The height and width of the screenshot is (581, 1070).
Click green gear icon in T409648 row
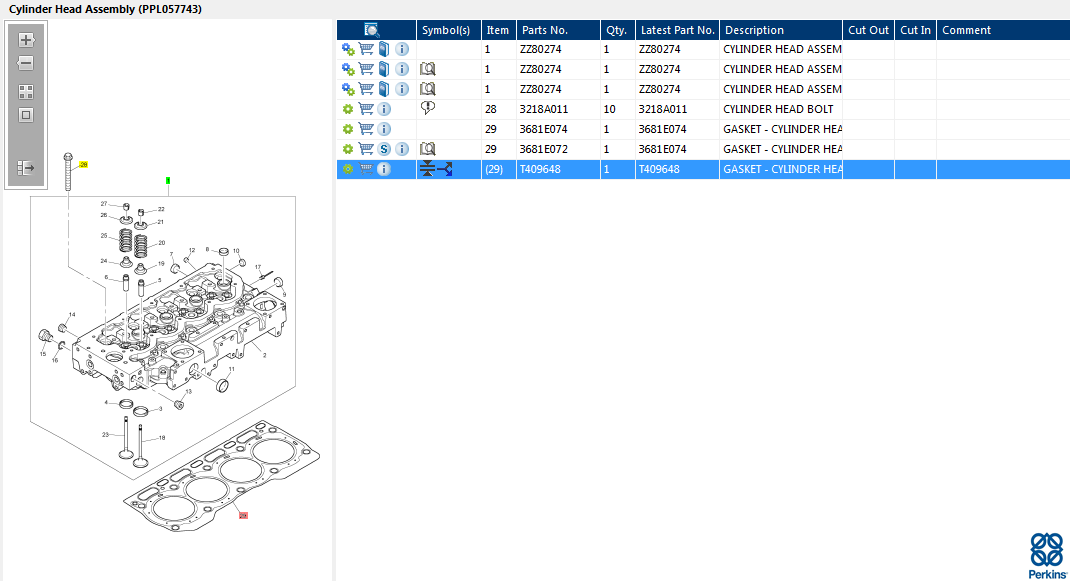348,169
